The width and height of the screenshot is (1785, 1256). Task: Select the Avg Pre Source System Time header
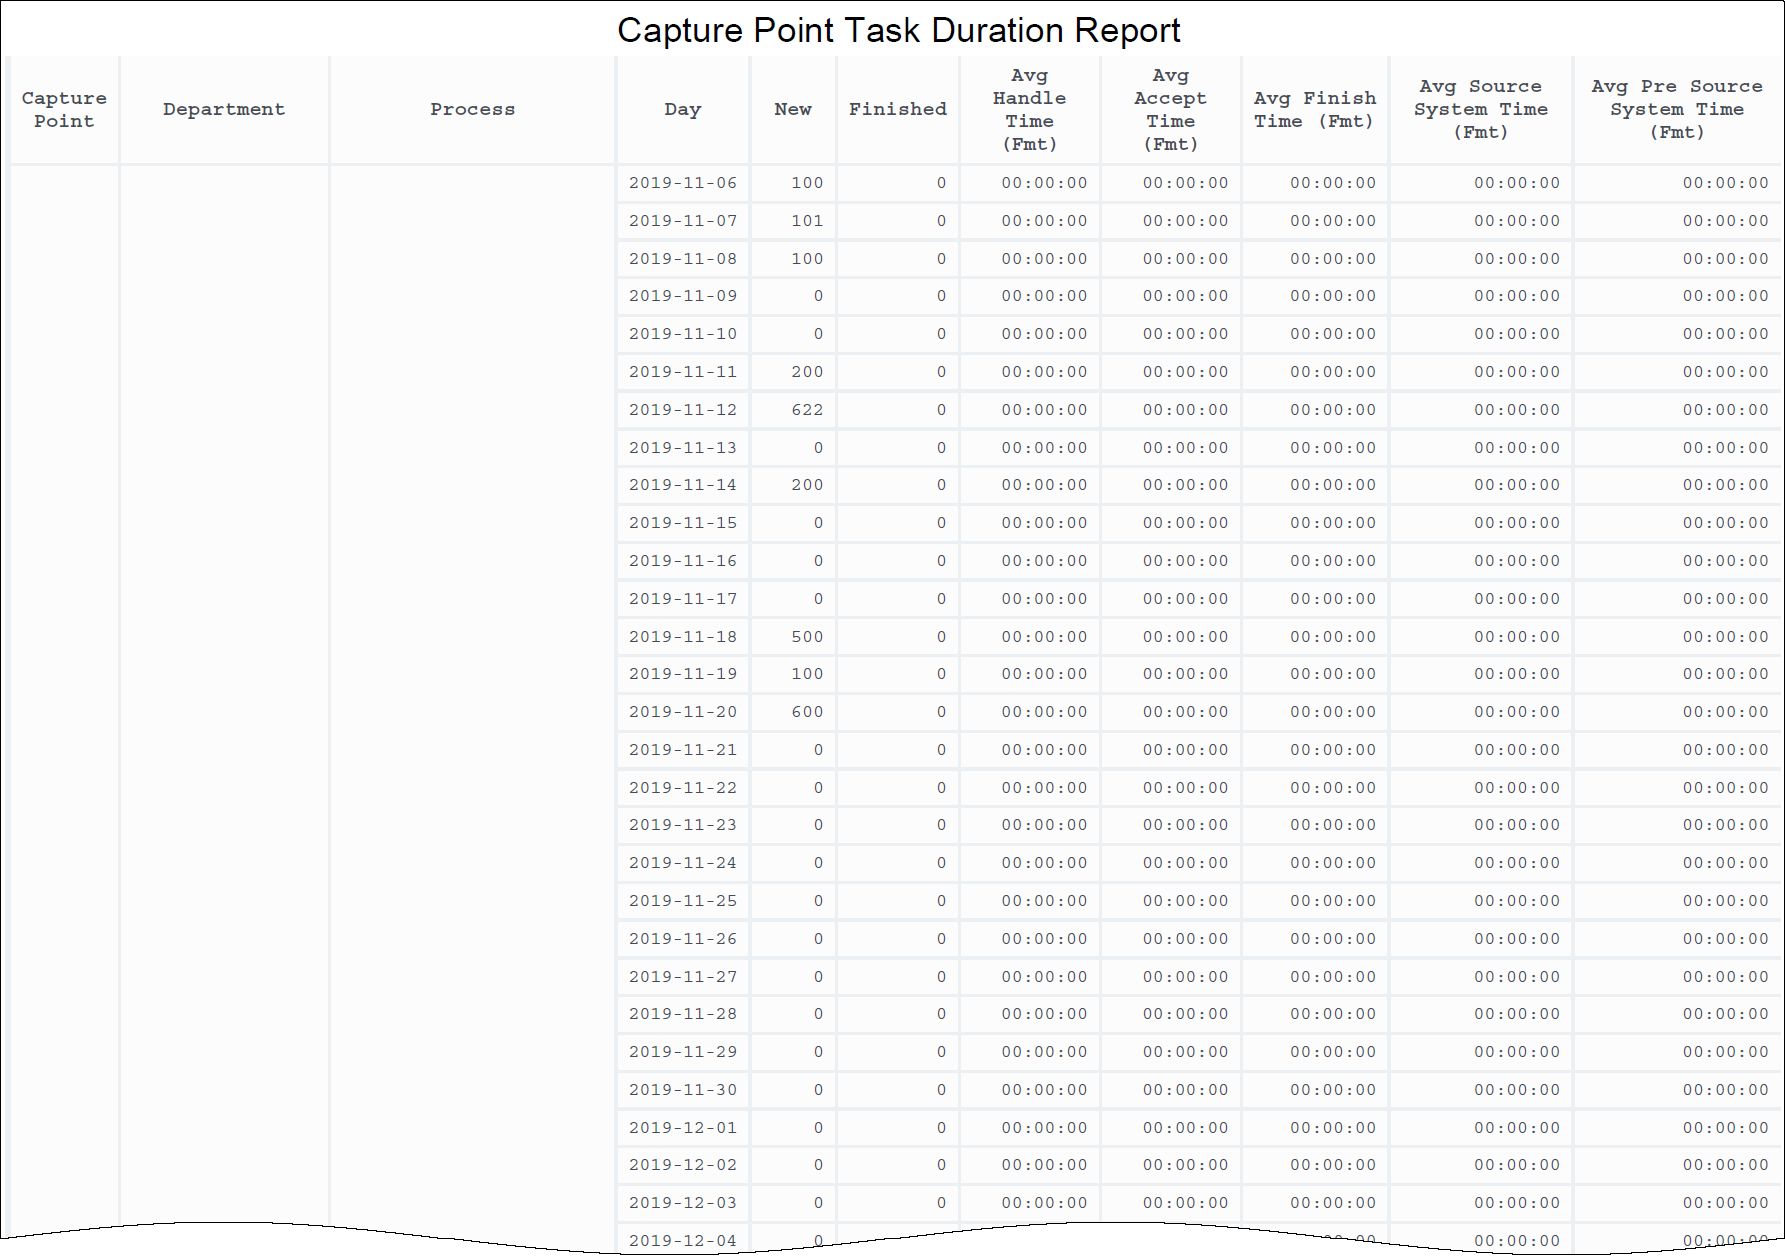pyautogui.click(x=1676, y=110)
